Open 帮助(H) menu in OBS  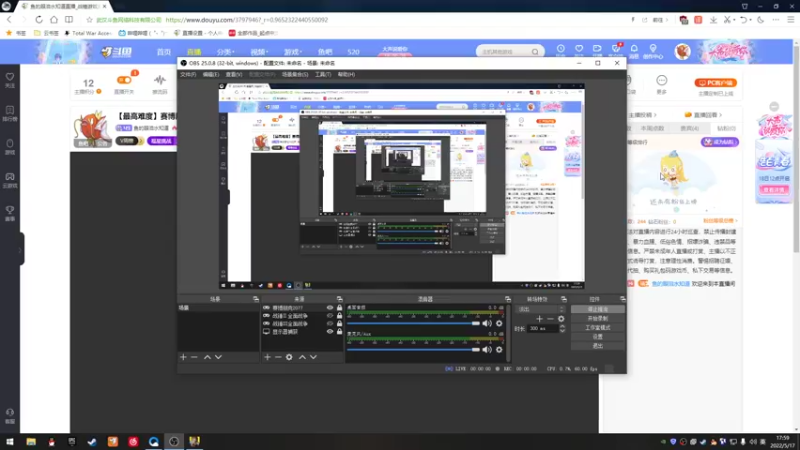click(x=346, y=74)
